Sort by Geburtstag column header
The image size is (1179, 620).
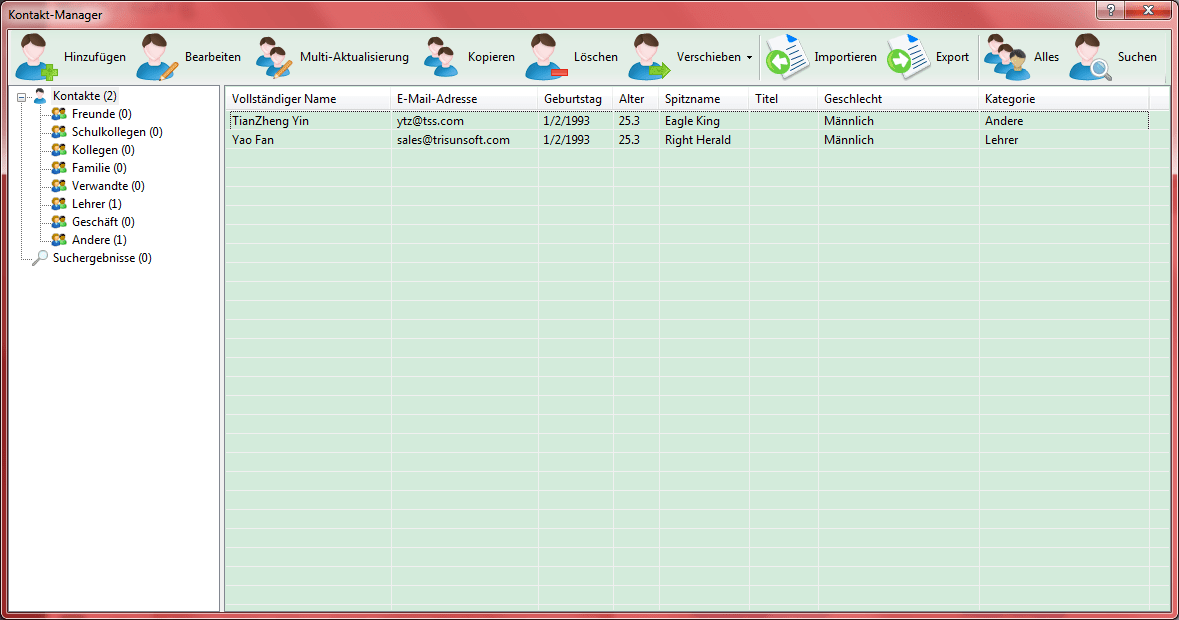[x=575, y=99]
